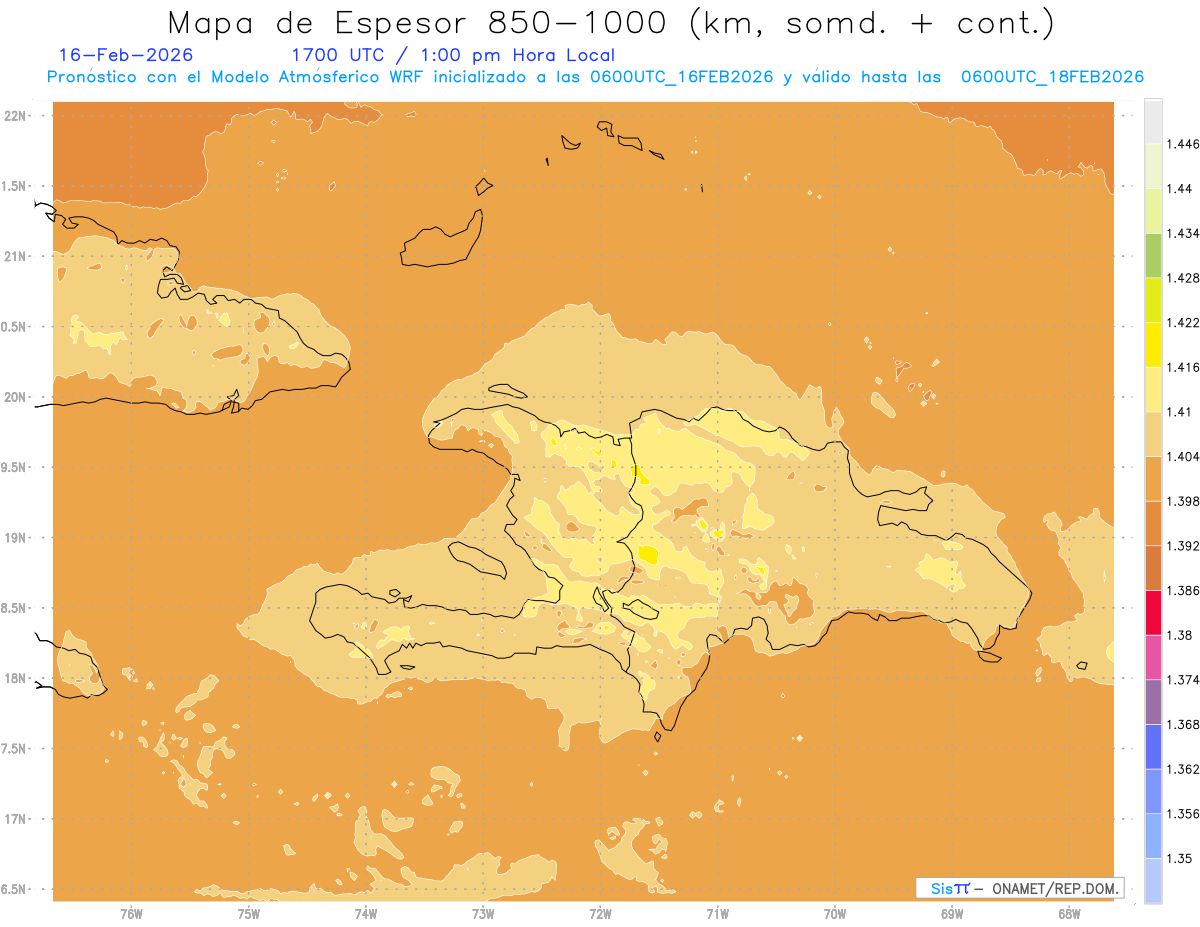Click the '75W' longitude label
This screenshot has height=927, width=1200.
[x=249, y=913]
